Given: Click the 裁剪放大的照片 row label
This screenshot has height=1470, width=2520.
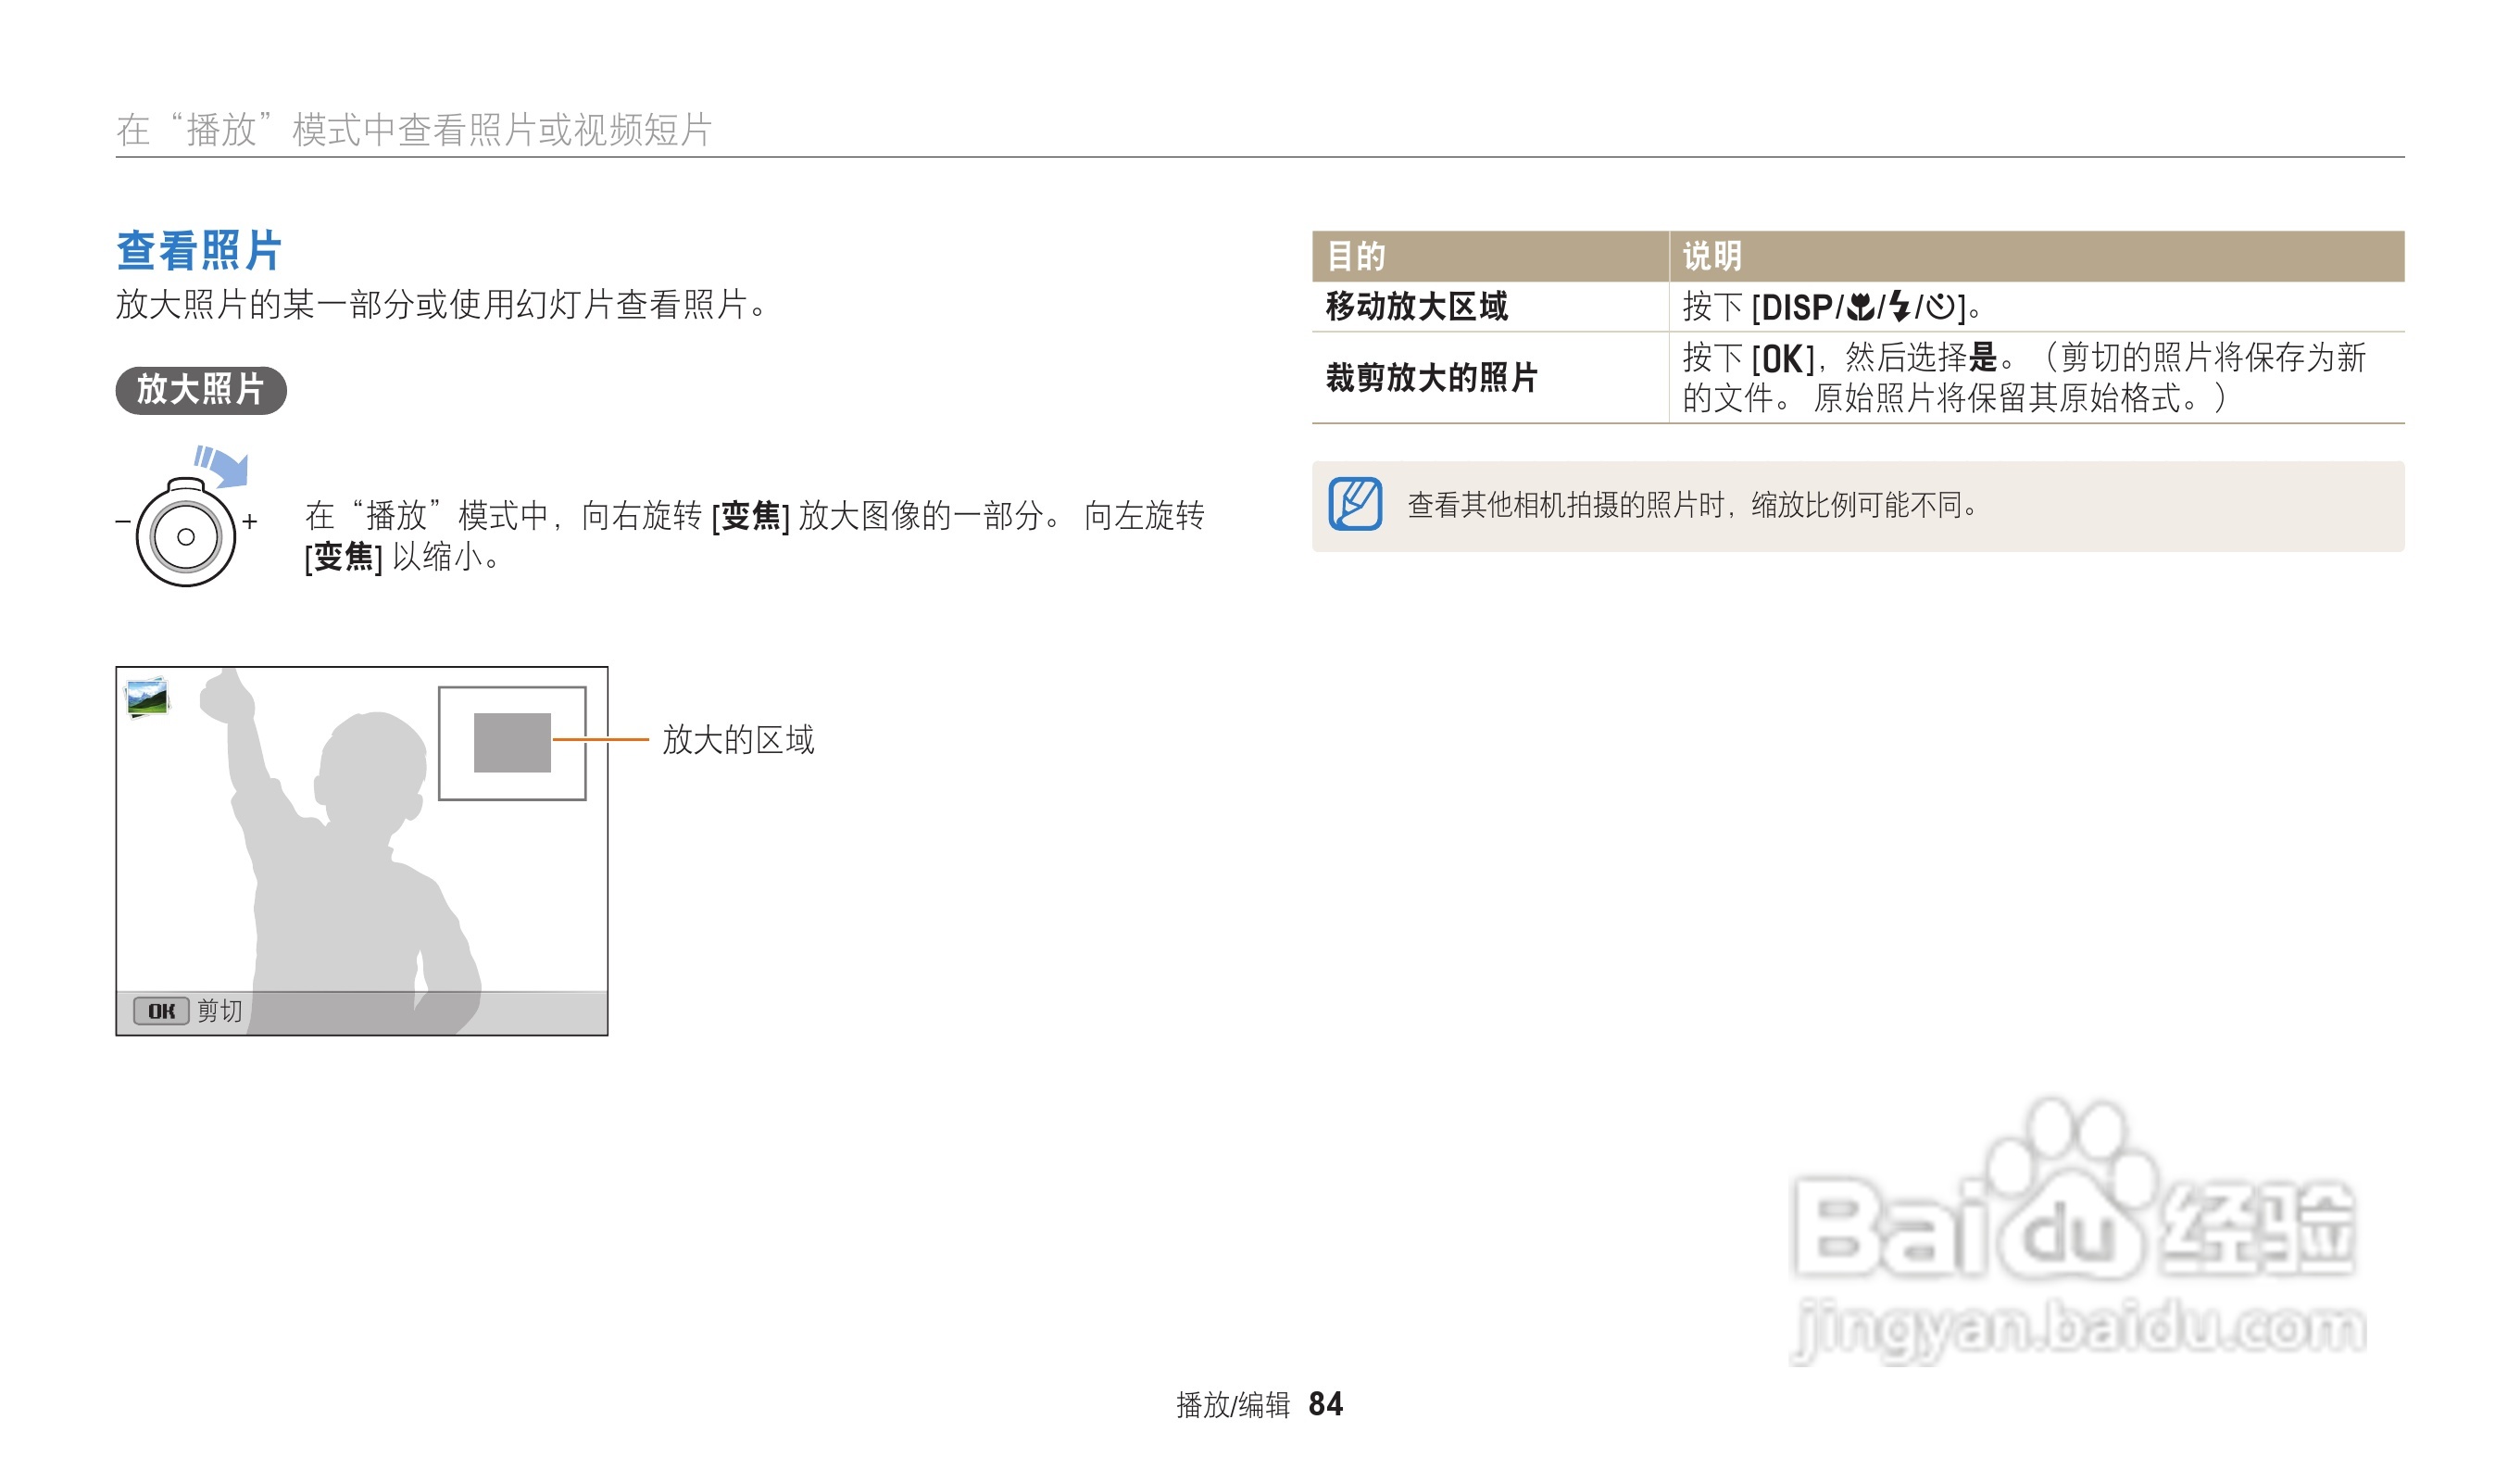Looking at the screenshot, I should click(x=1431, y=378).
